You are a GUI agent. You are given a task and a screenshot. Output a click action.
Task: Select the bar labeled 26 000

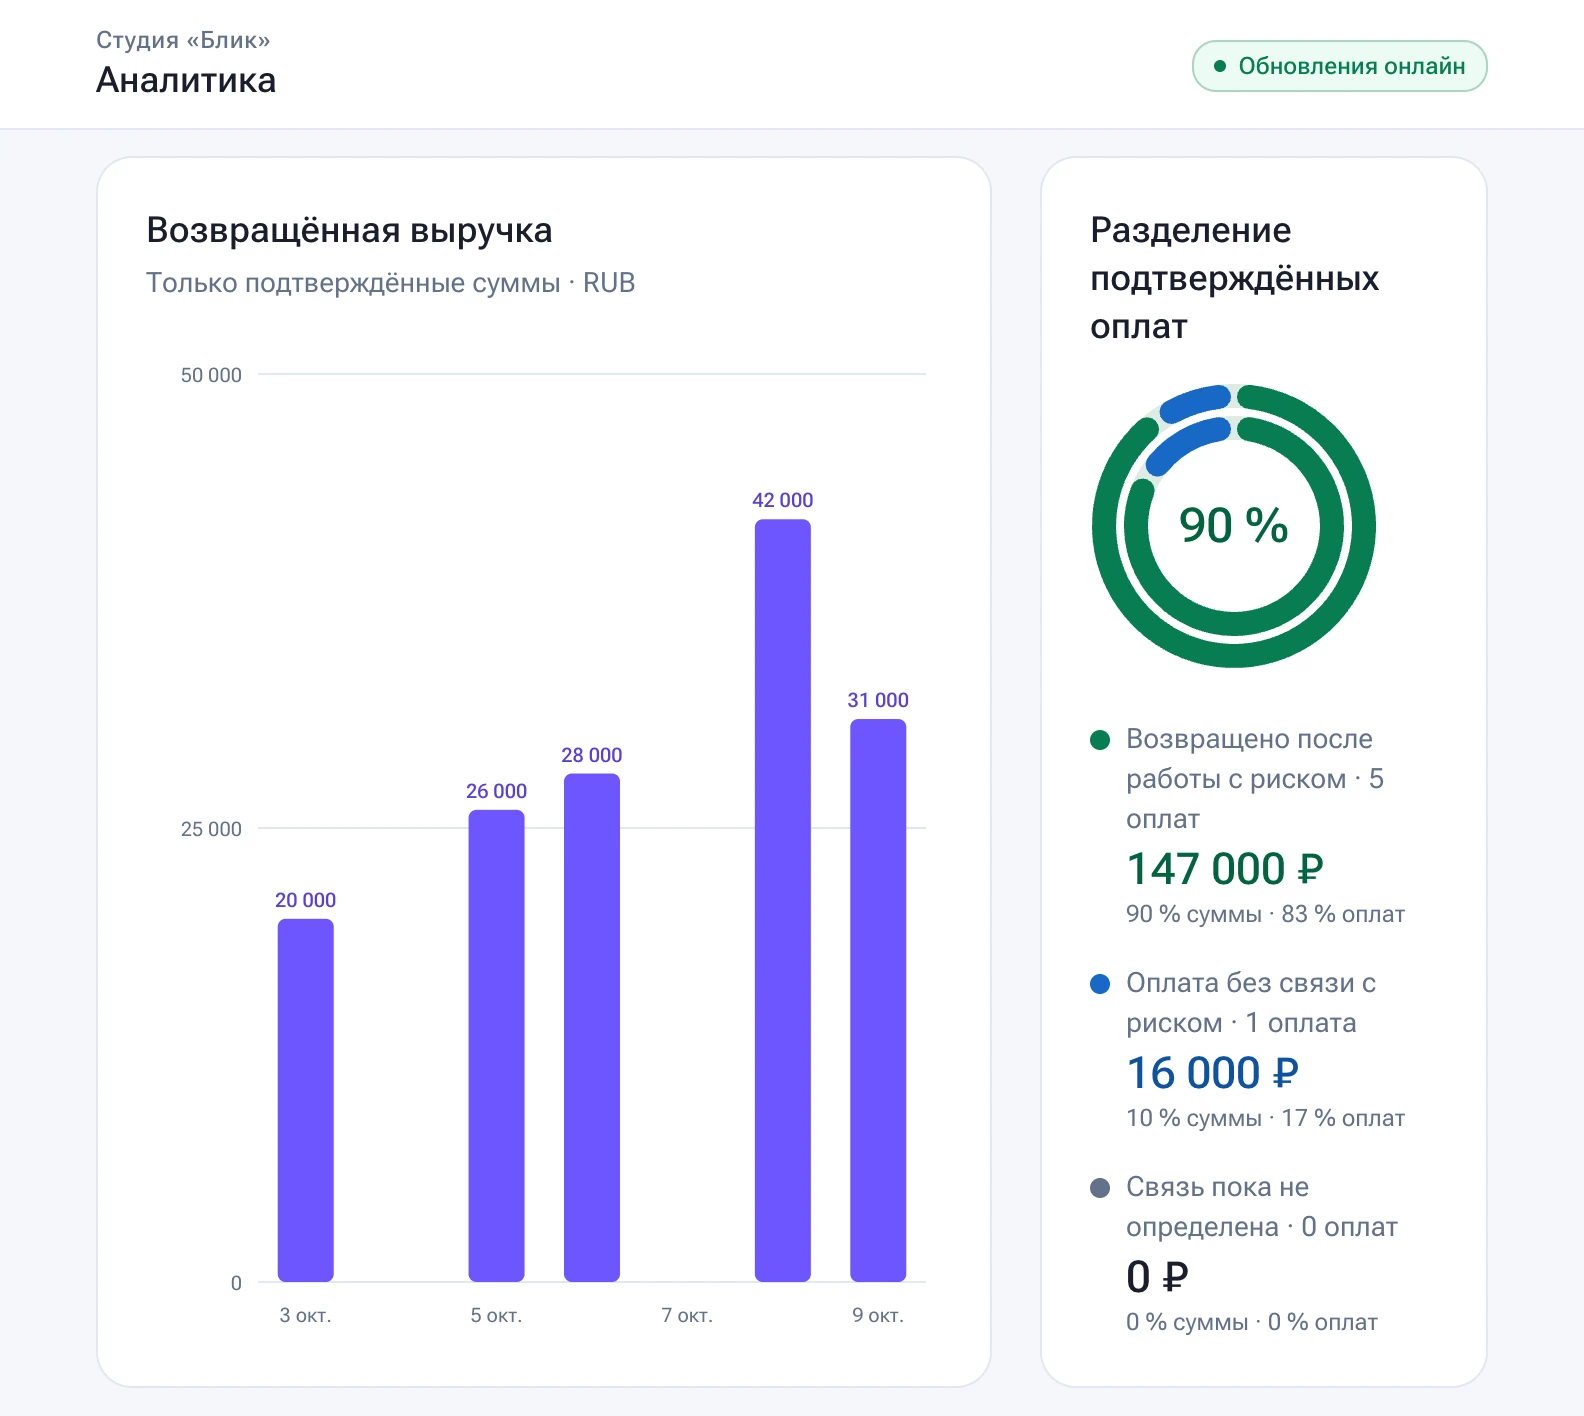[x=496, y=1046]
